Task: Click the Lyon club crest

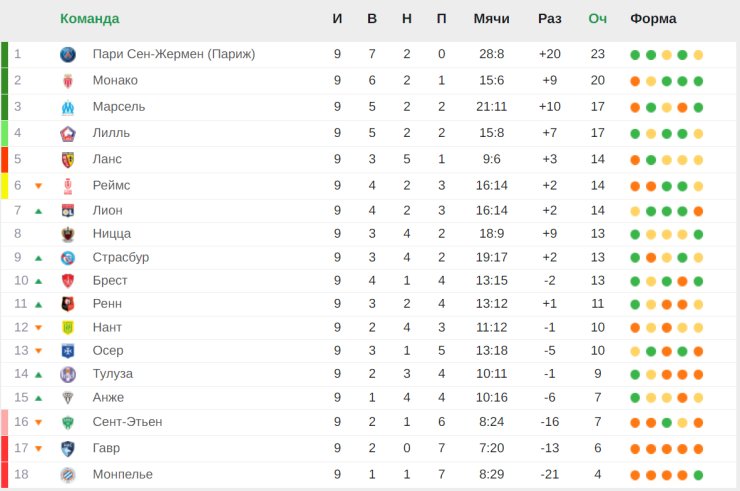Action: (x=68, y=211)
